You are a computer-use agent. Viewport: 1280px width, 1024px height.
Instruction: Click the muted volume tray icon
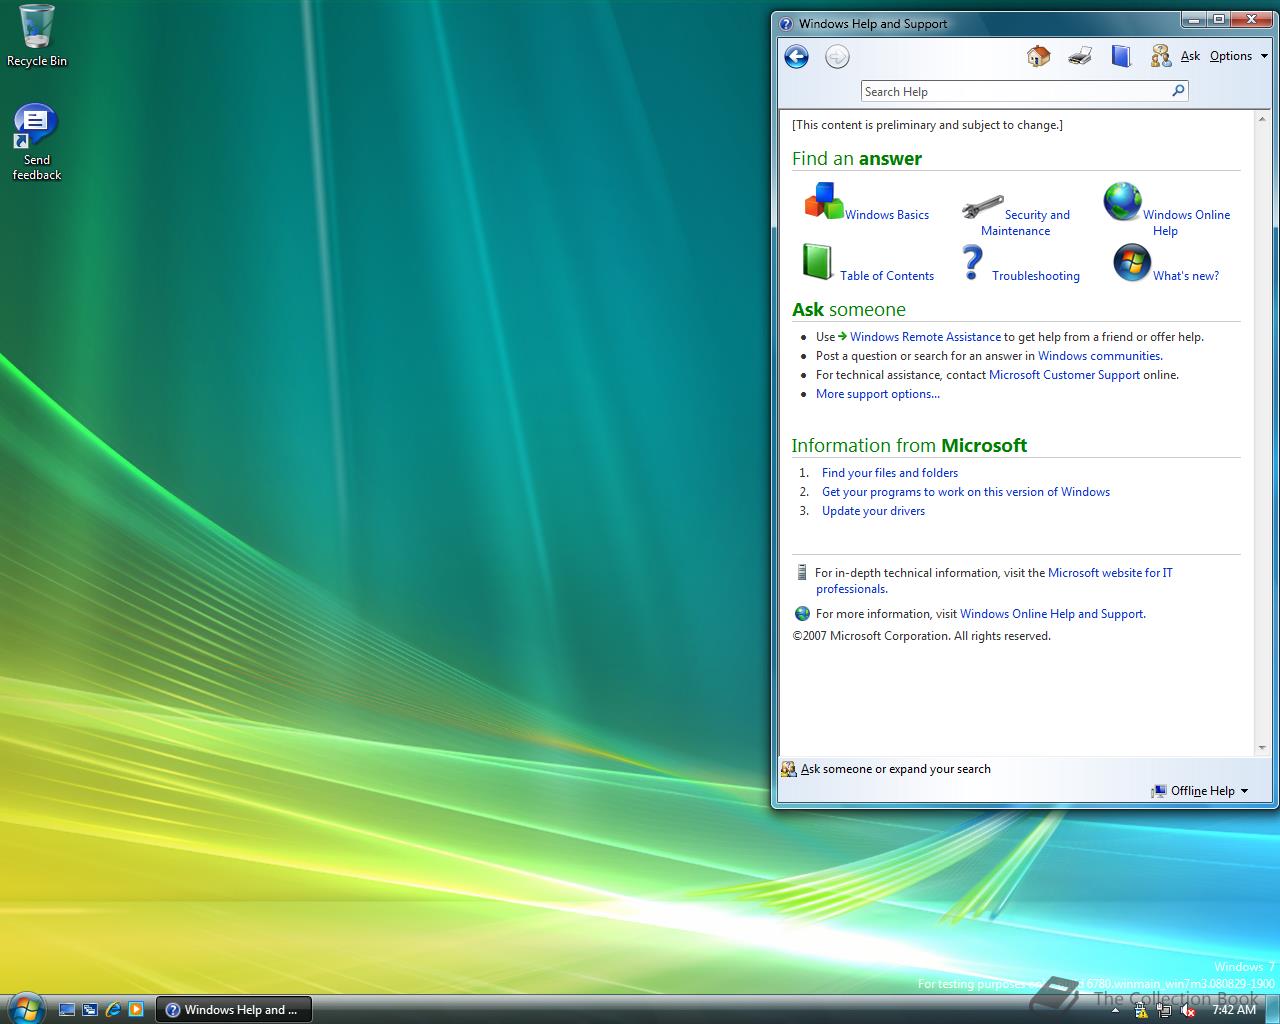pyautogui.click(x=1189, y=1010)
